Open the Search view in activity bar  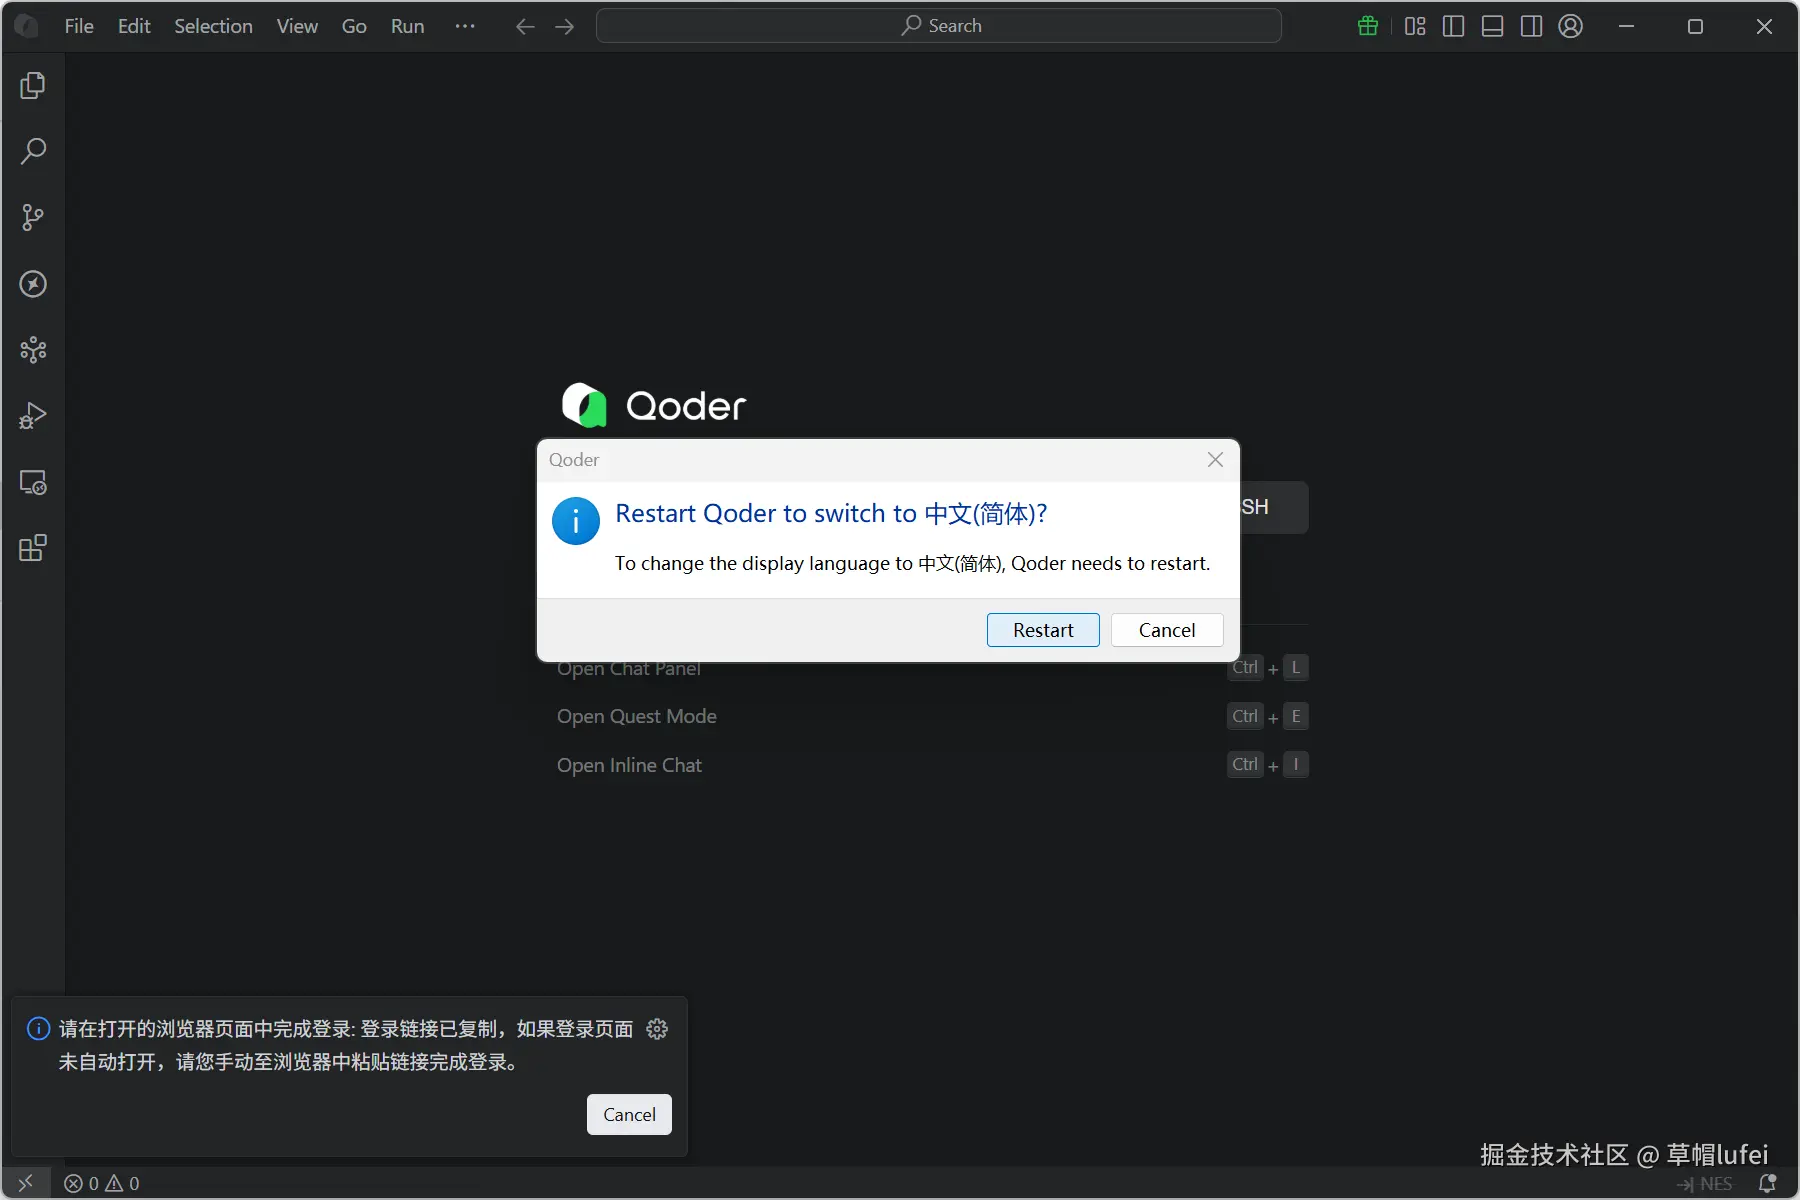(x=33, y=152)
